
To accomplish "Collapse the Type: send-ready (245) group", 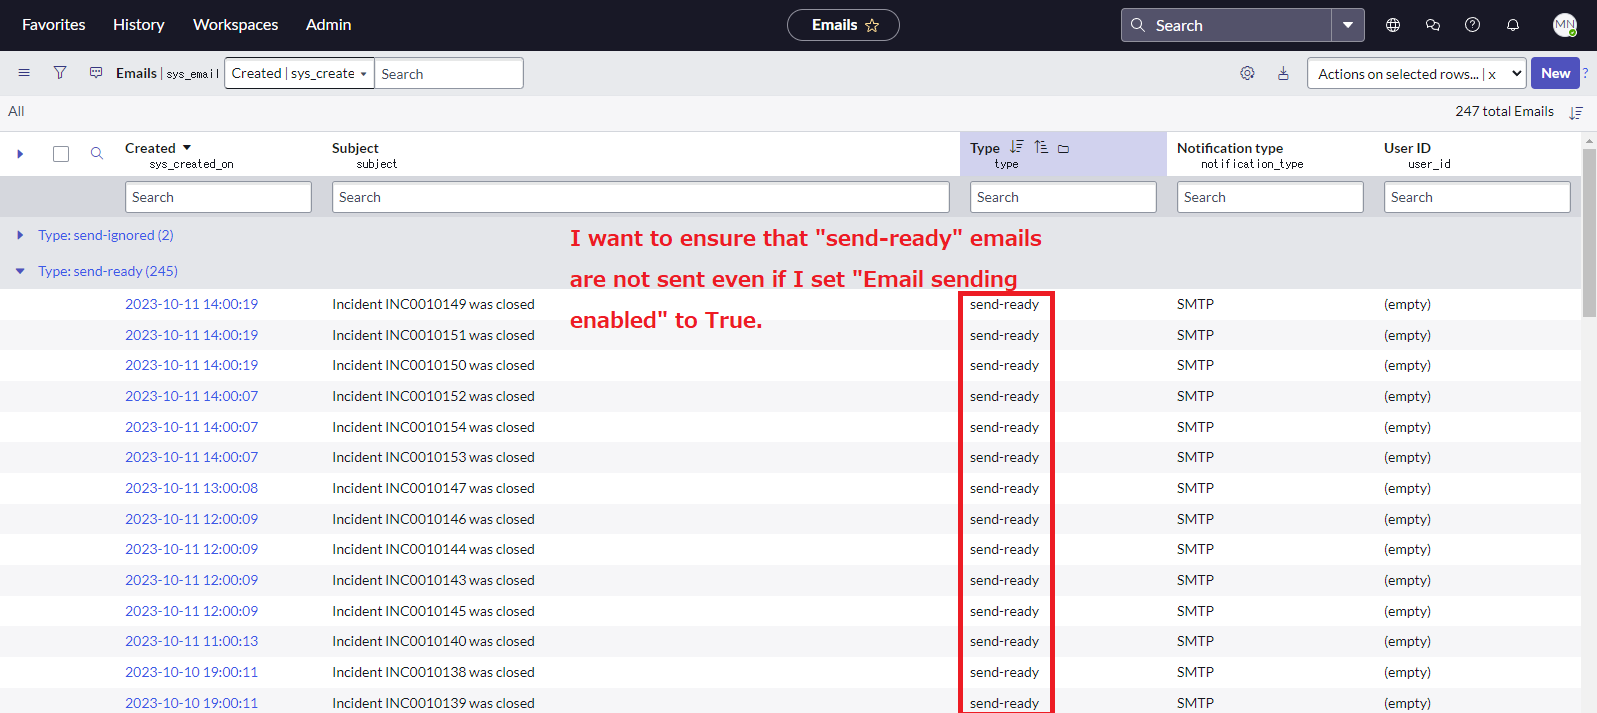I will 20,271.
